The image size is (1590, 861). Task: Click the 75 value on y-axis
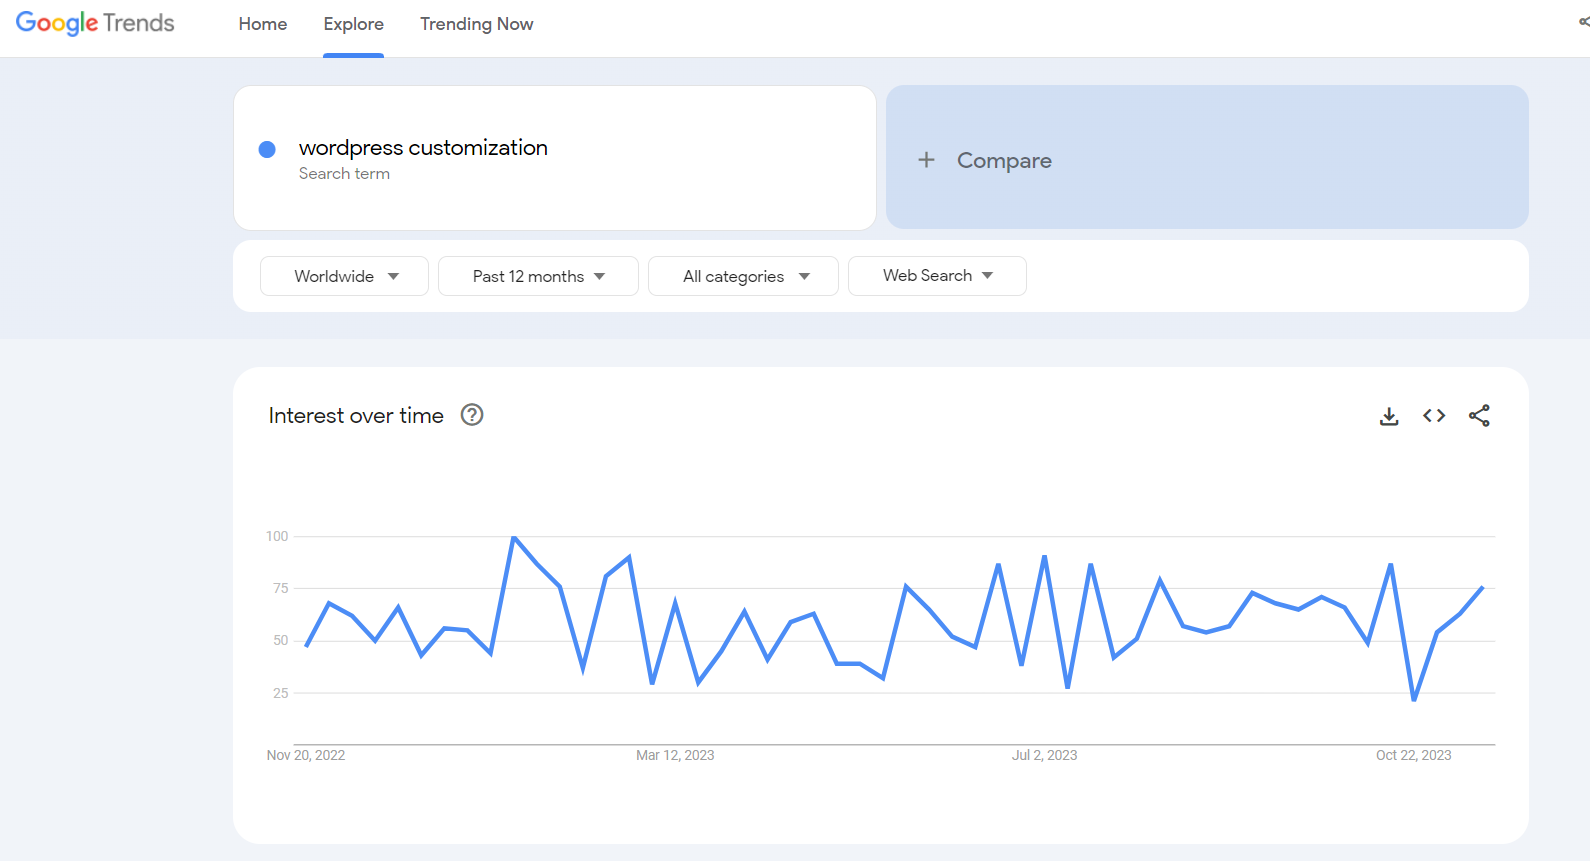point(281,588)
